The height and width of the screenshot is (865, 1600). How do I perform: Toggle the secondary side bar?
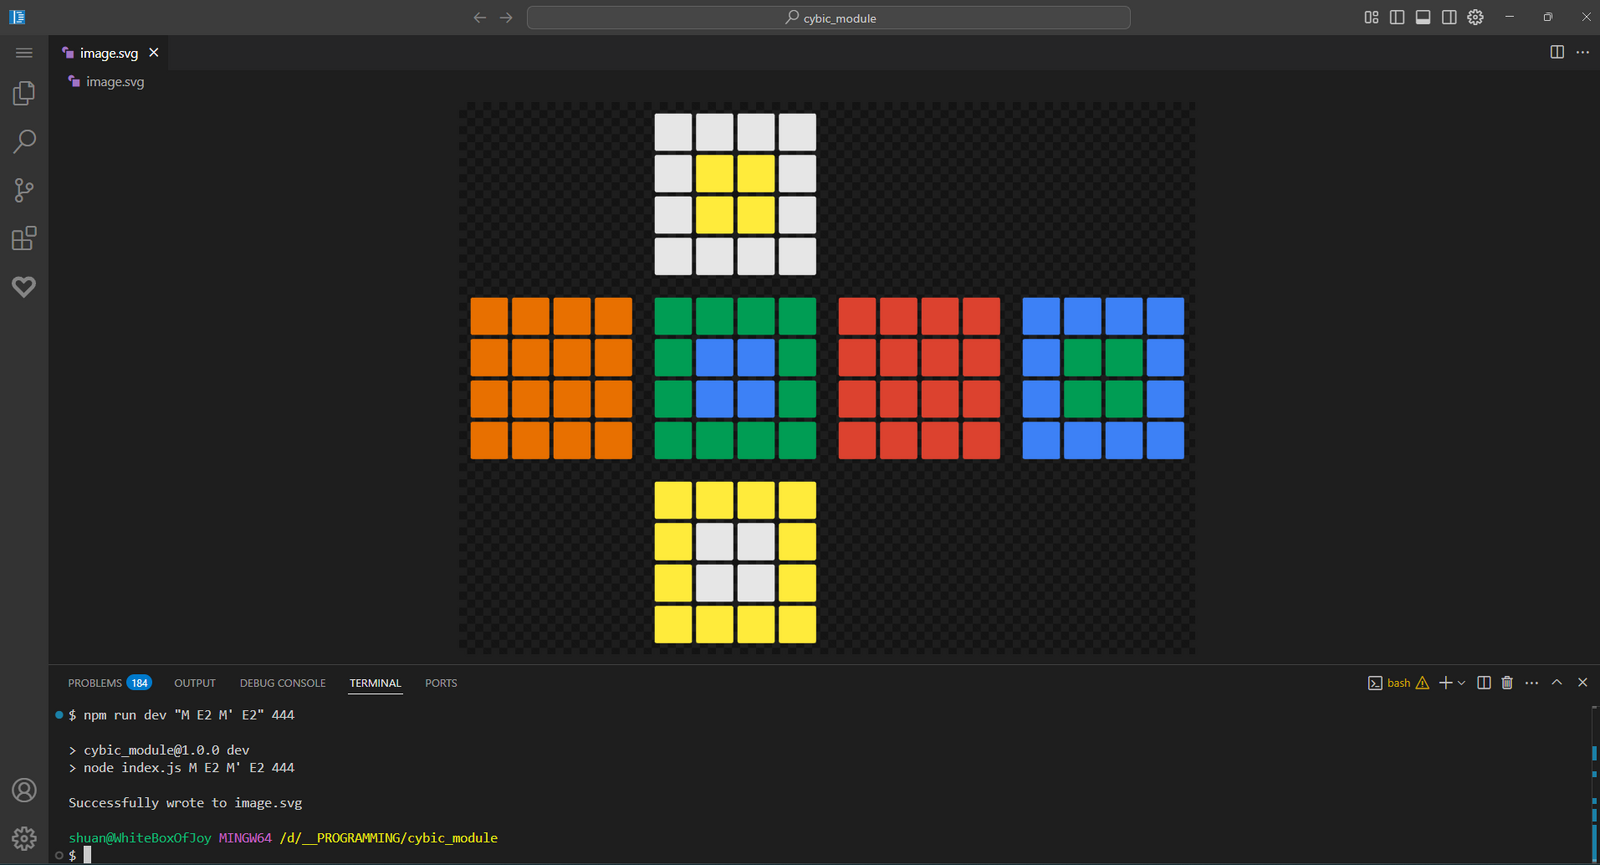(x=1449, y=17)
